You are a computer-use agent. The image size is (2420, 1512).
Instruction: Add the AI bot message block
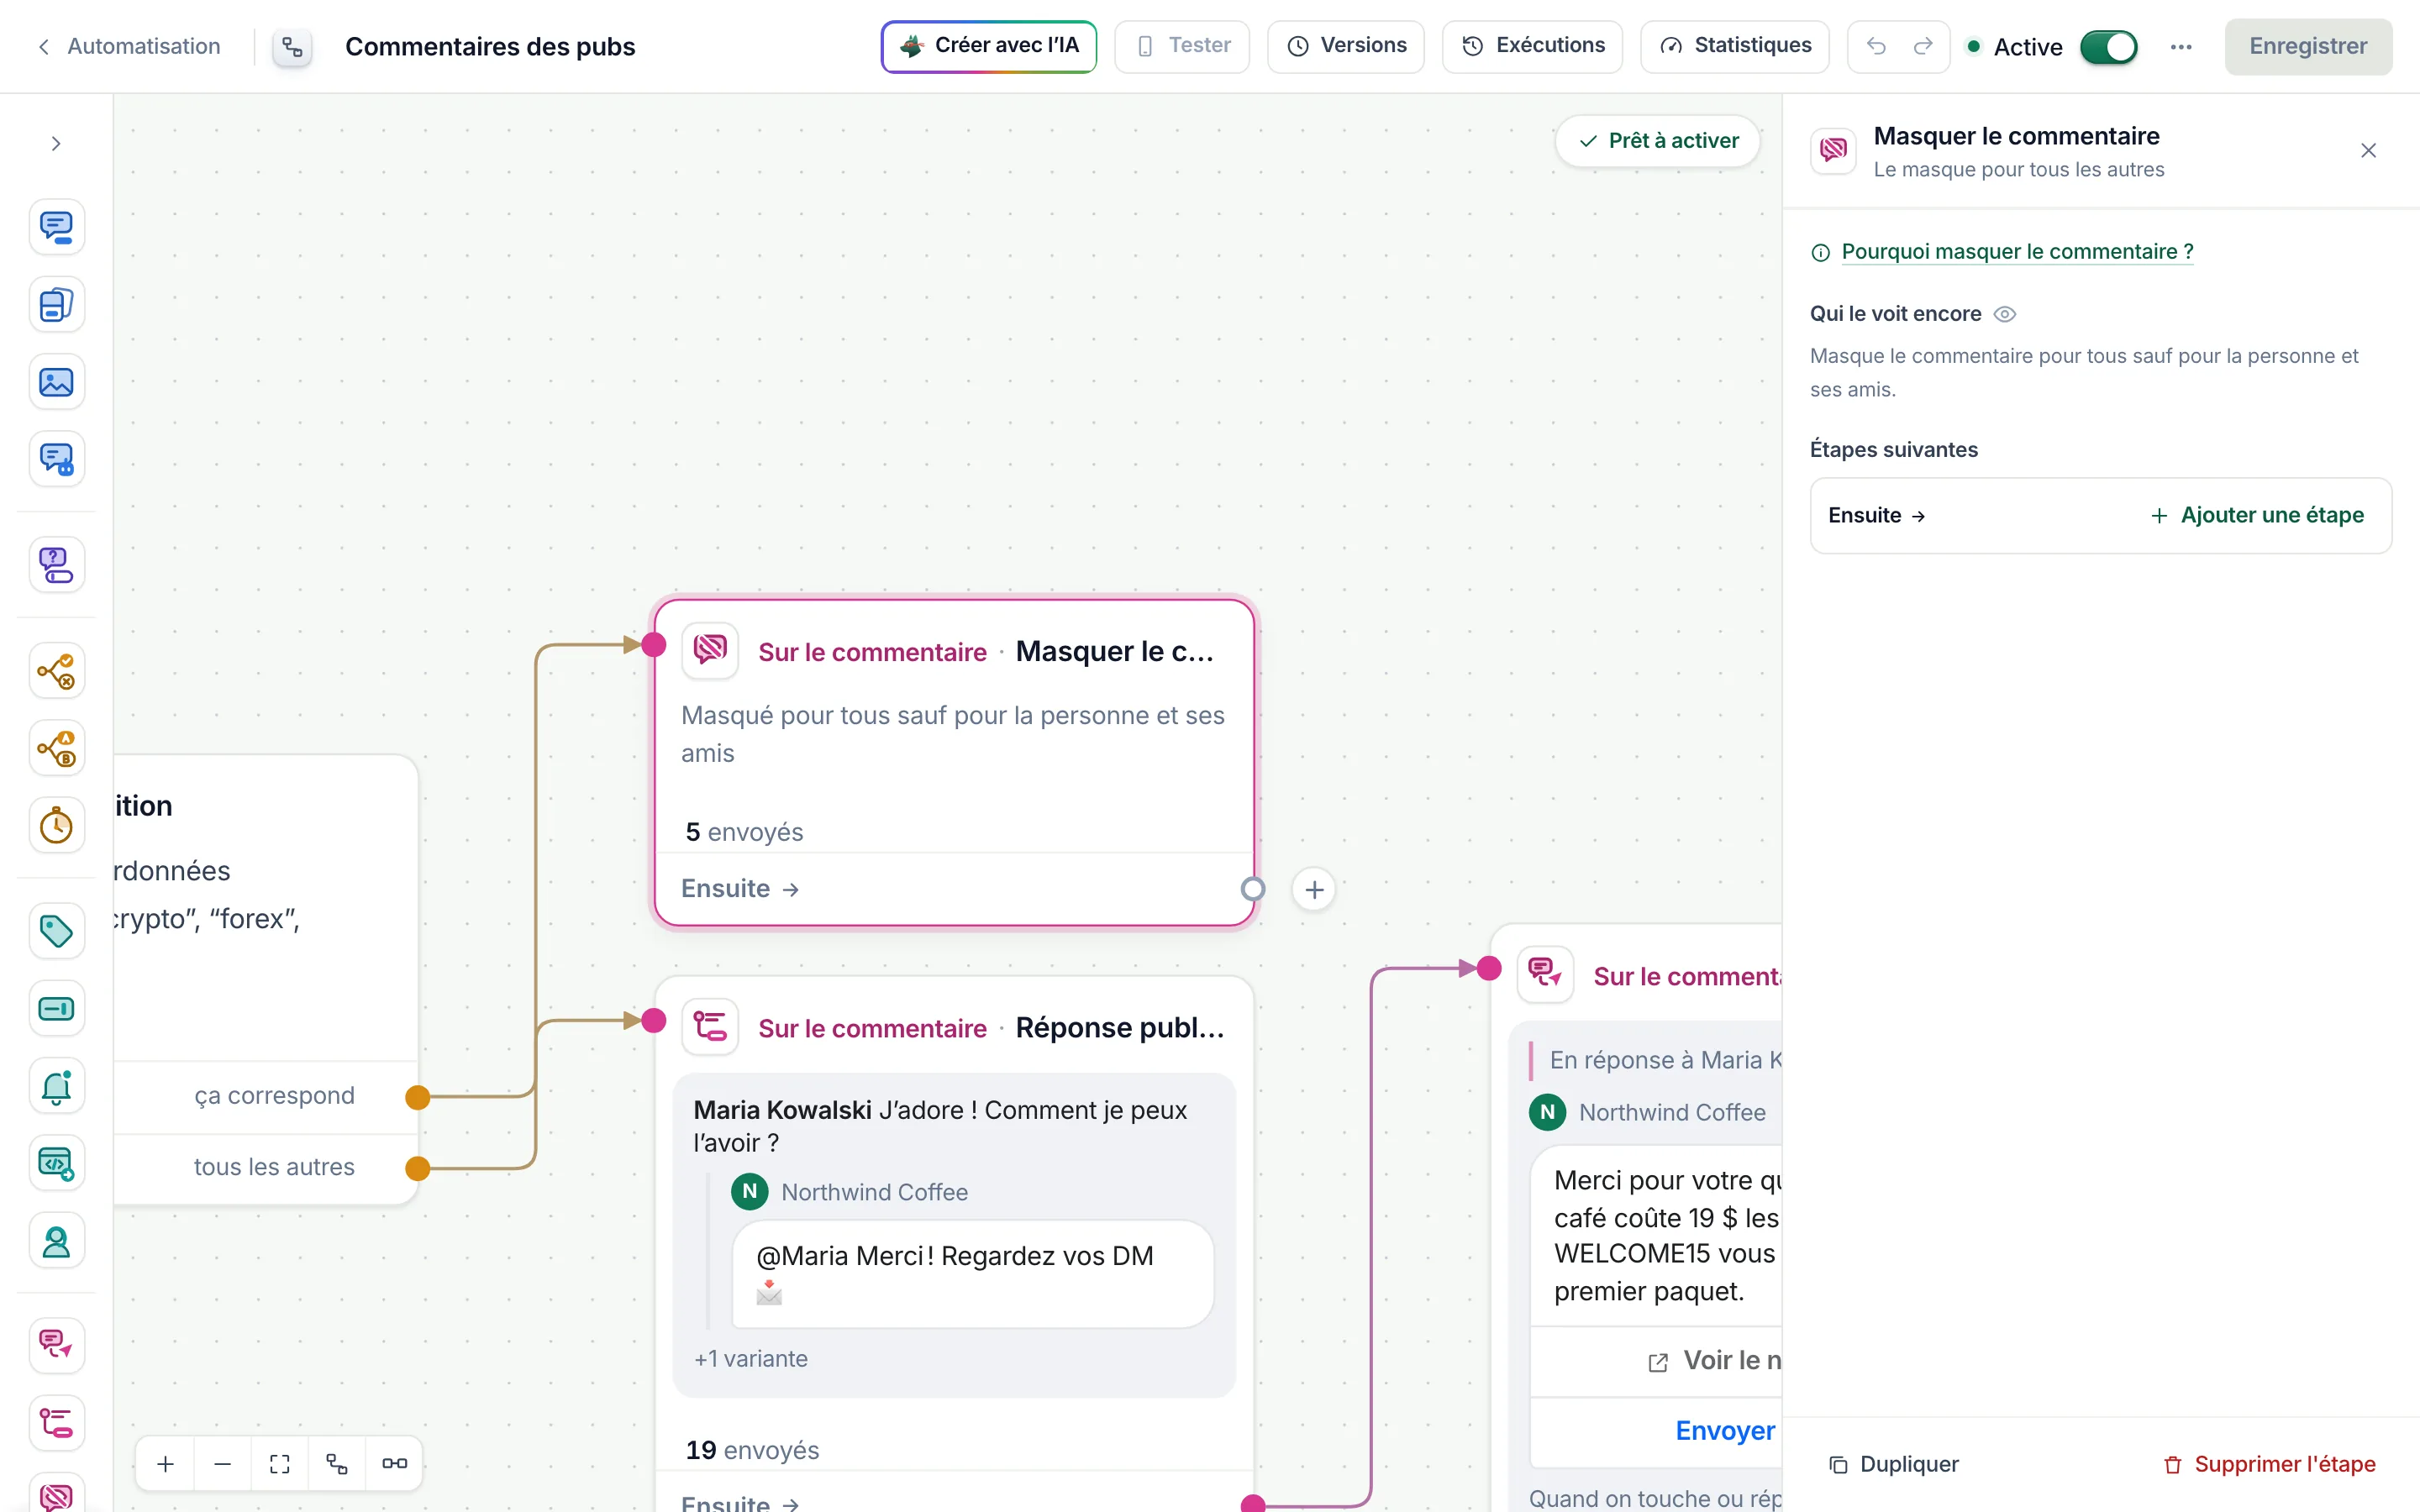point(56,460)
